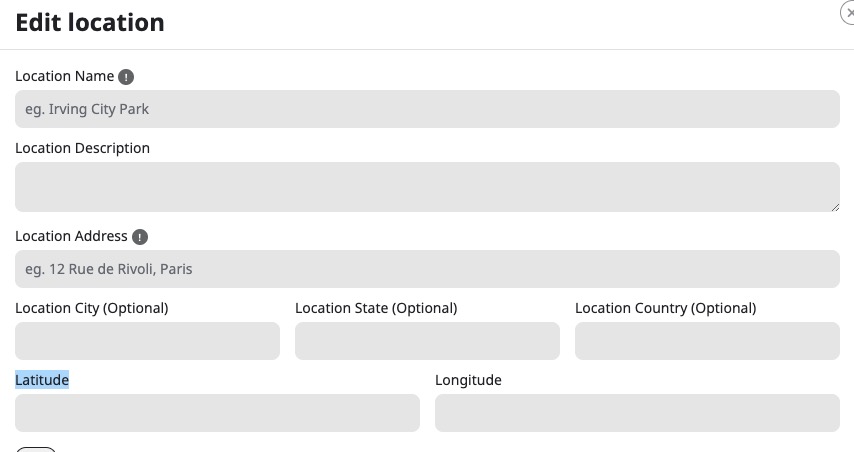Click the Location Country (Optional) label

(666, 308)
